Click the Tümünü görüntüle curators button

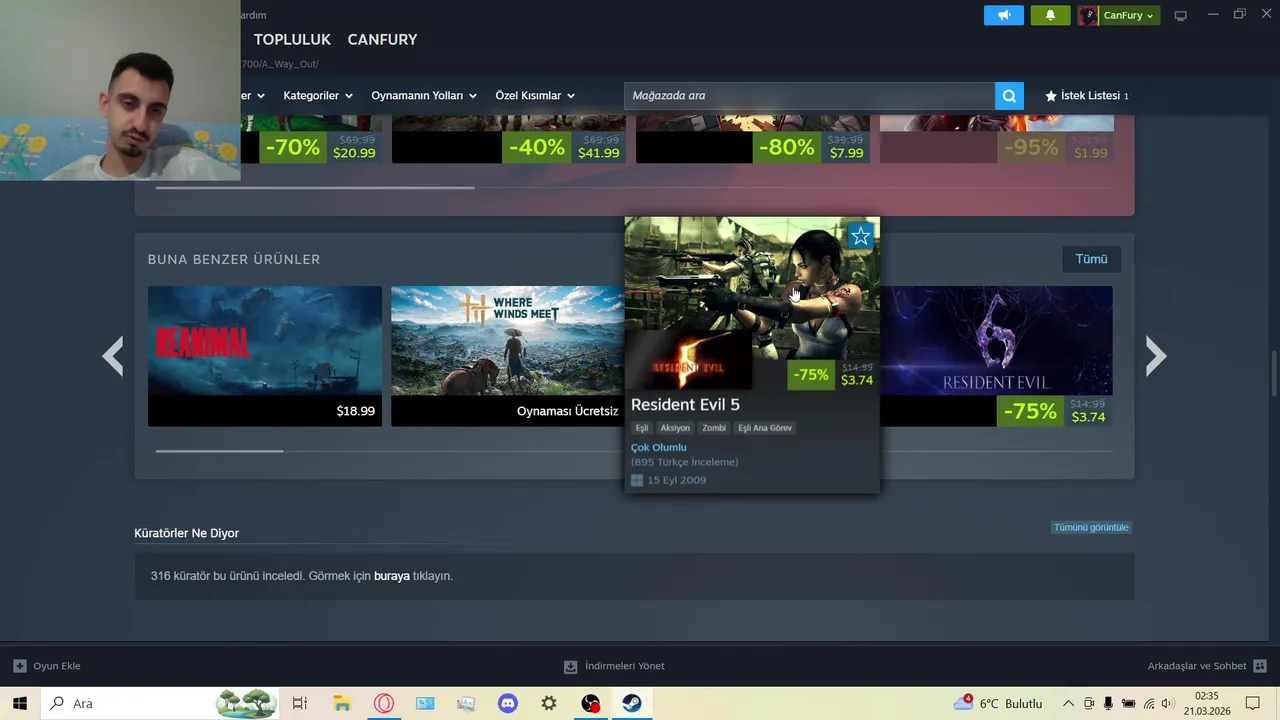tap(1090, 527)
